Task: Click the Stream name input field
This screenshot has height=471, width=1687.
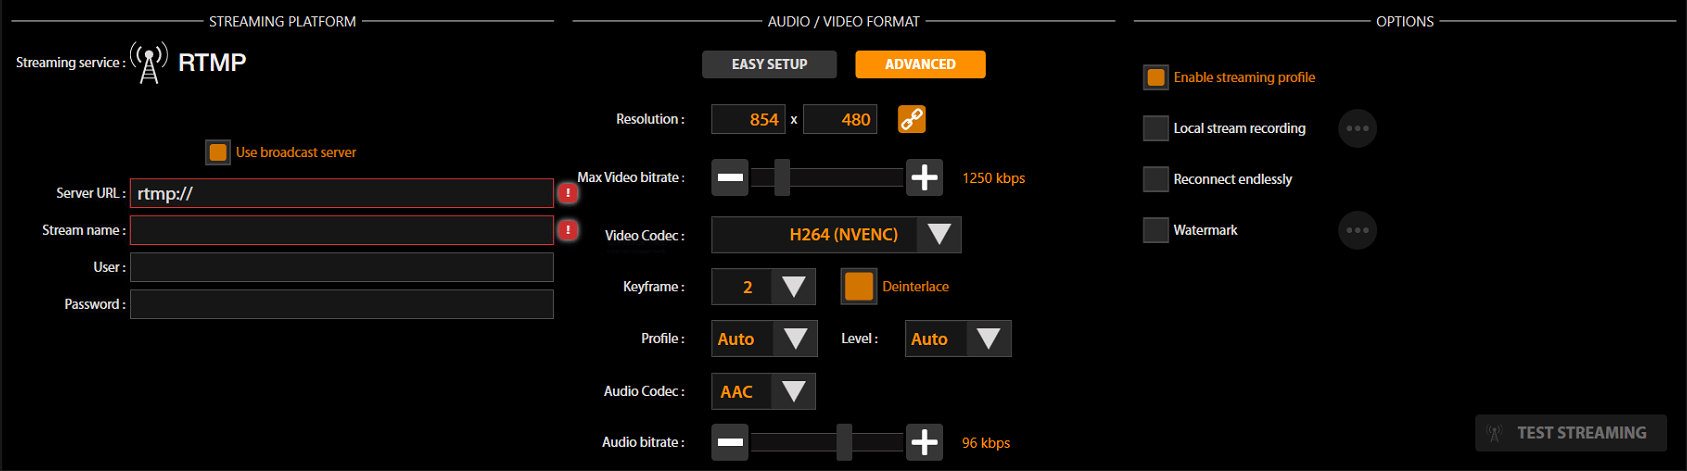Action: click(x=341, y=230)
